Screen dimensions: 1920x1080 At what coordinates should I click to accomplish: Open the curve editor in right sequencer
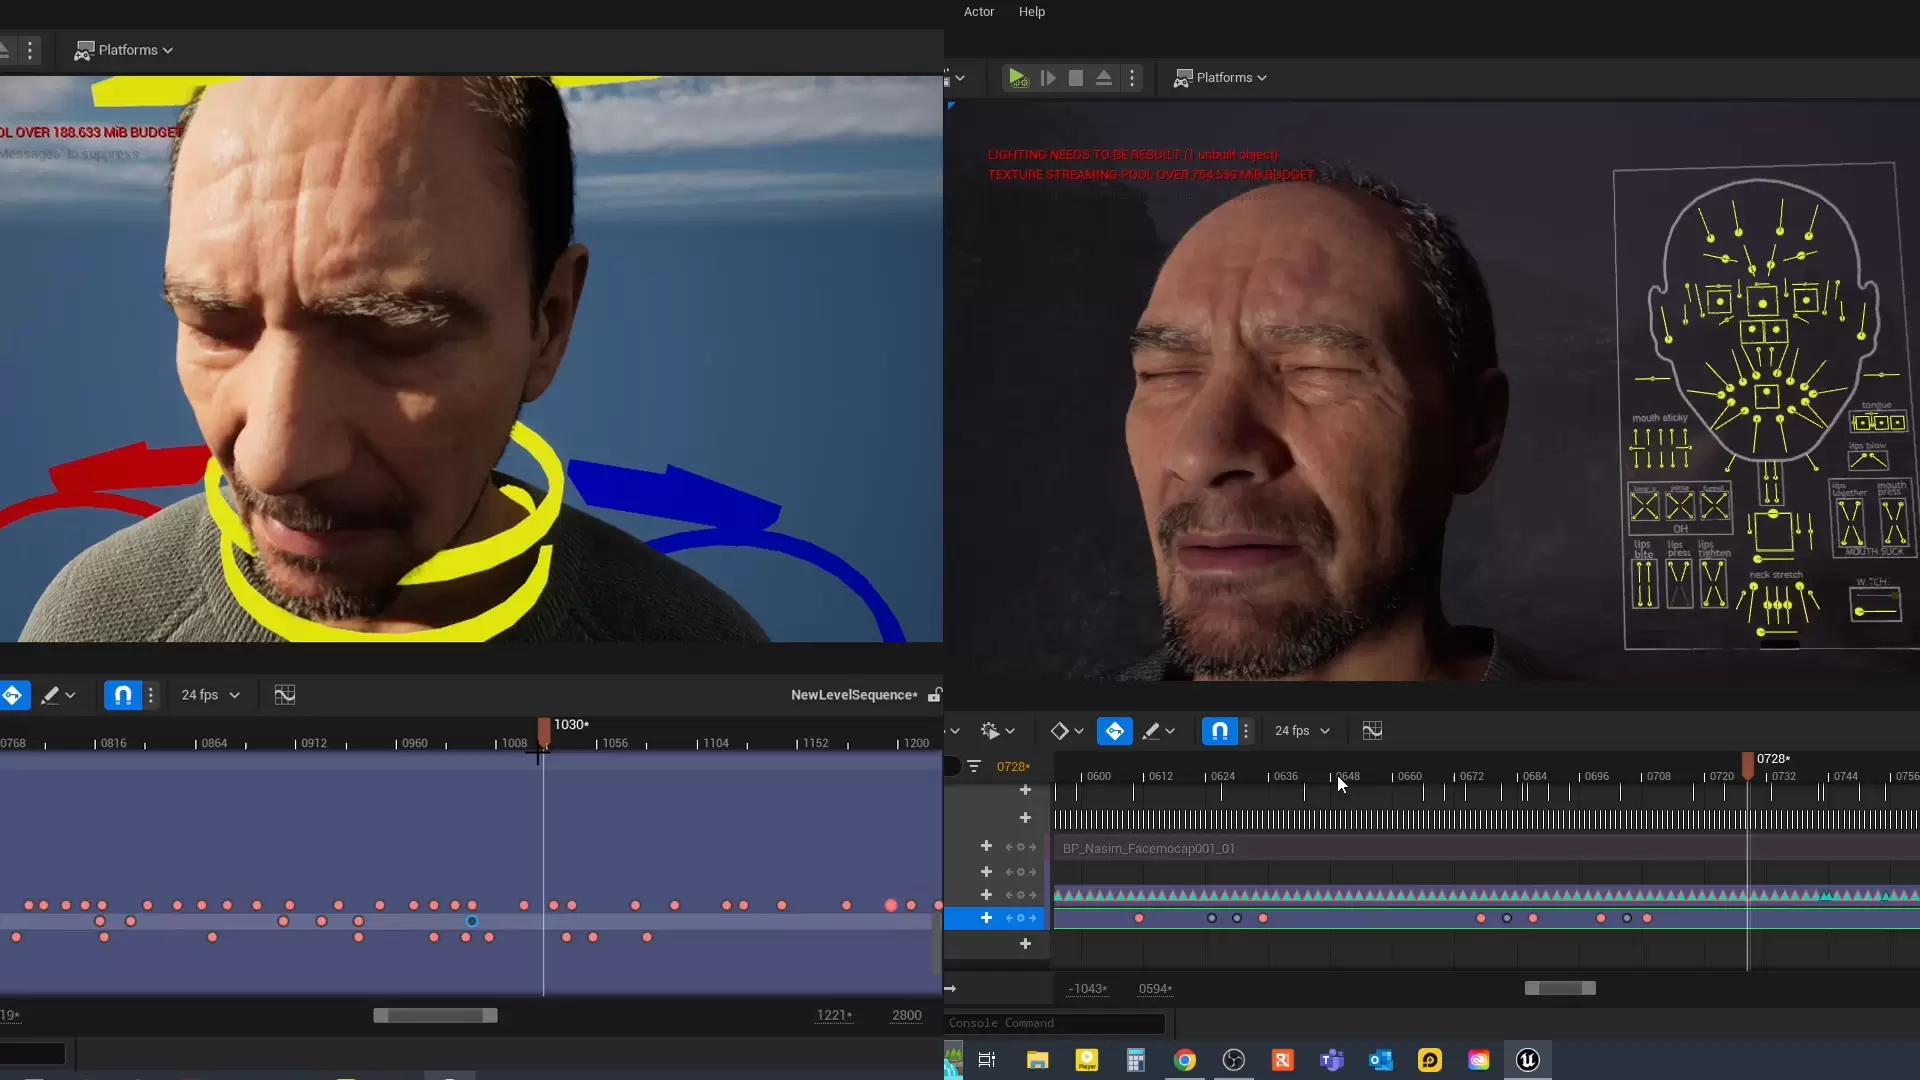pos(1372,731)
